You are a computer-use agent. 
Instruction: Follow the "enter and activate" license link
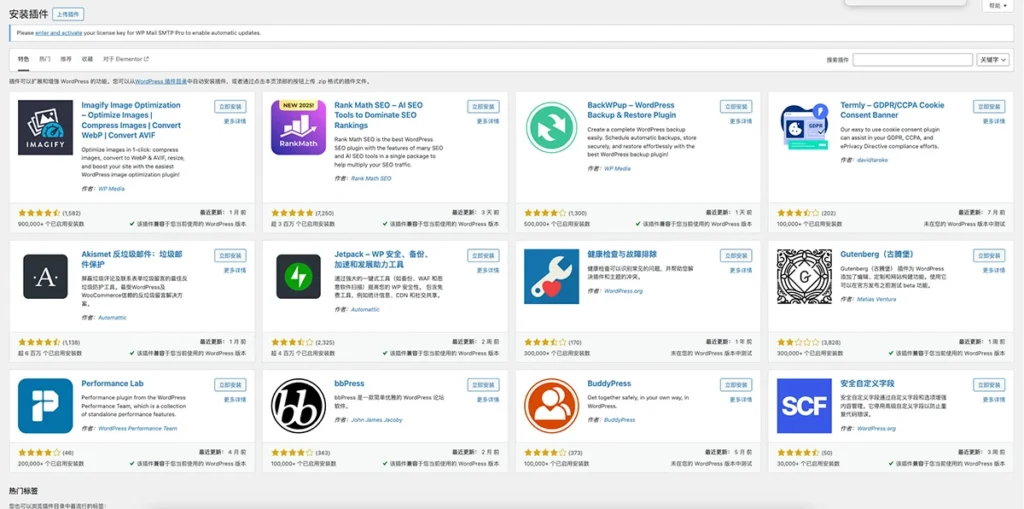coord(59,33)
